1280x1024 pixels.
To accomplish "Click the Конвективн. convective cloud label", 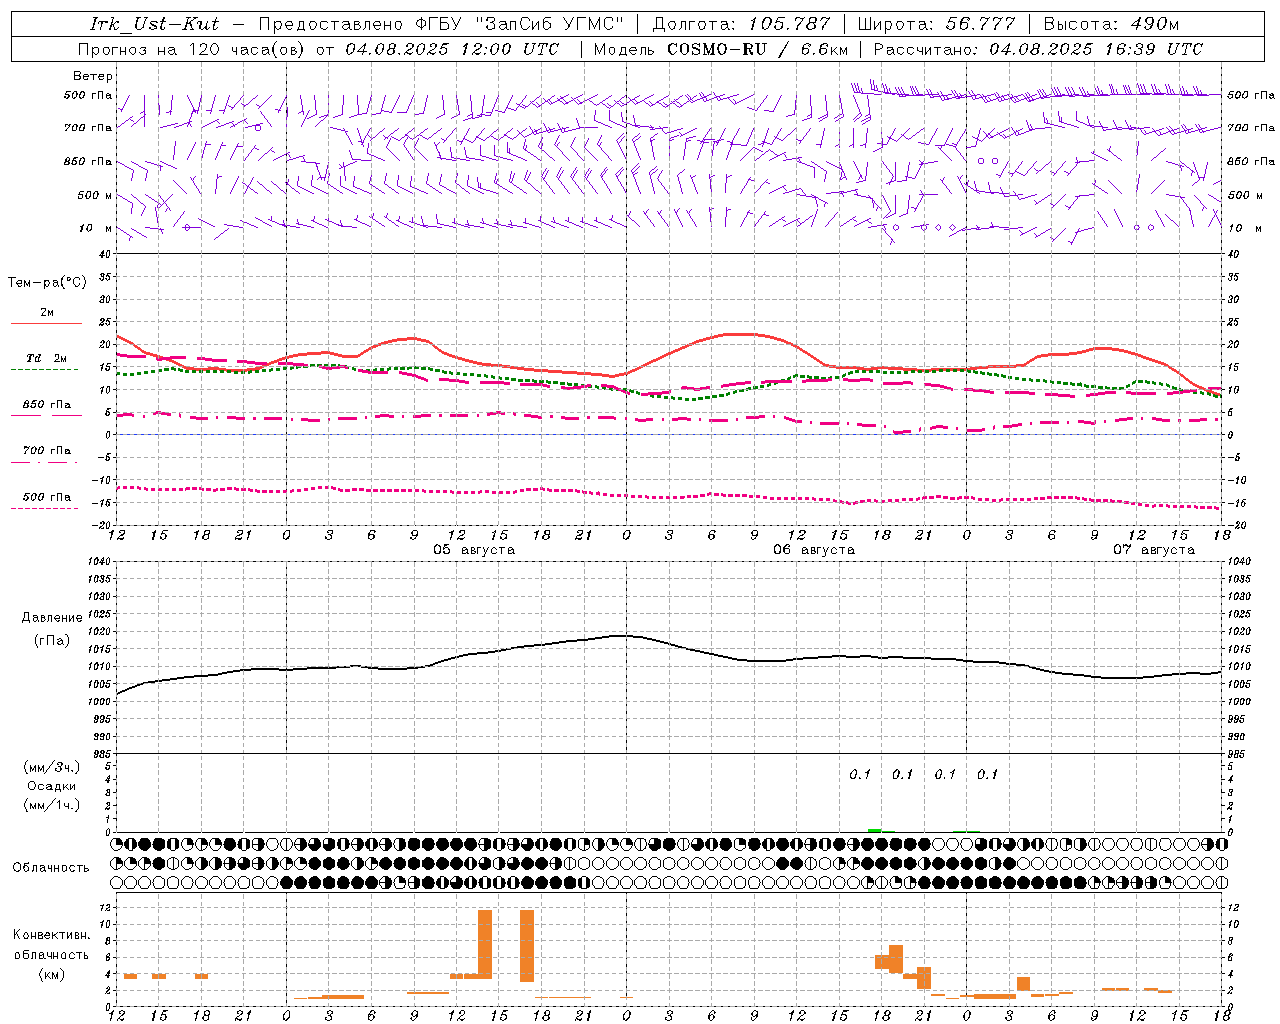I will [x=52, y=935].
